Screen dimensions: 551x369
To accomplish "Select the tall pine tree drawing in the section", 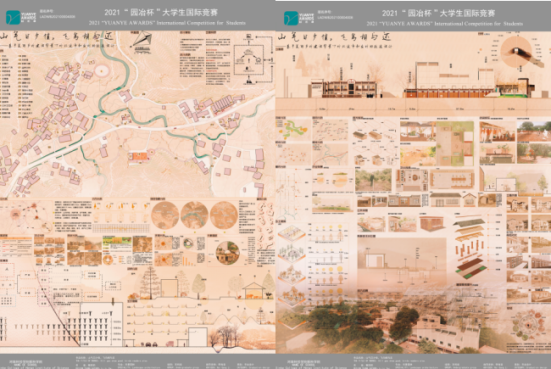I will 150,282.
